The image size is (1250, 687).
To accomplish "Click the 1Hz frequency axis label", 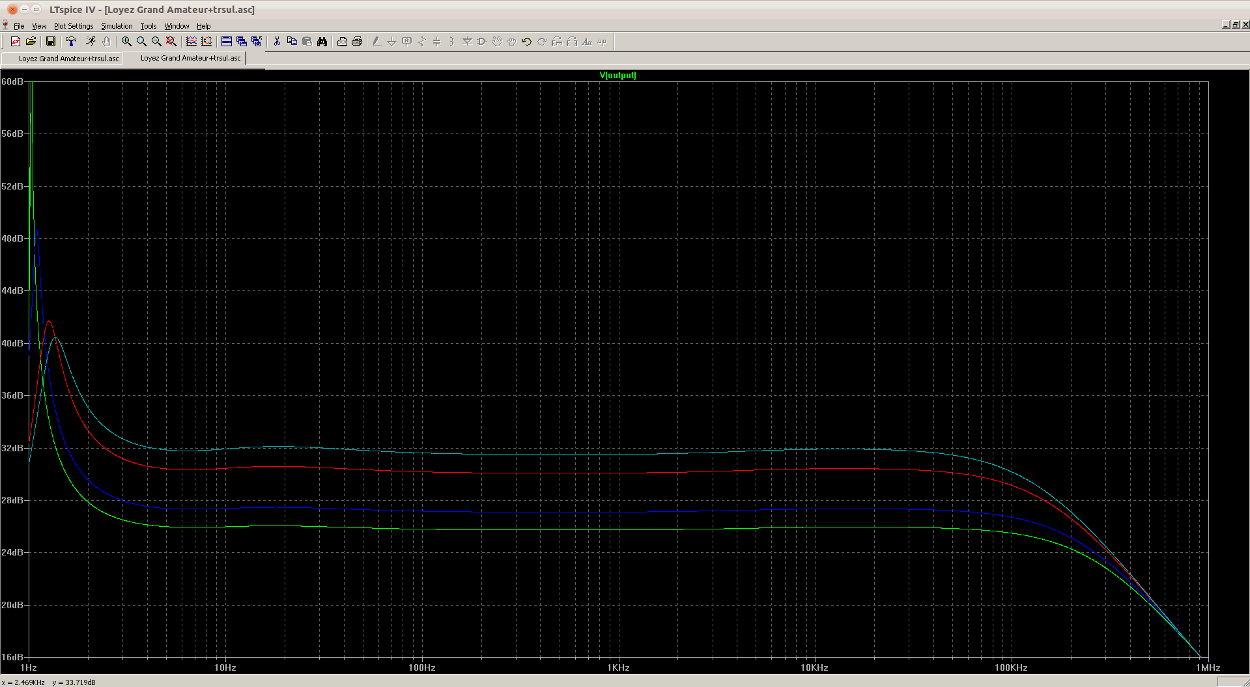I will (29, 667).
